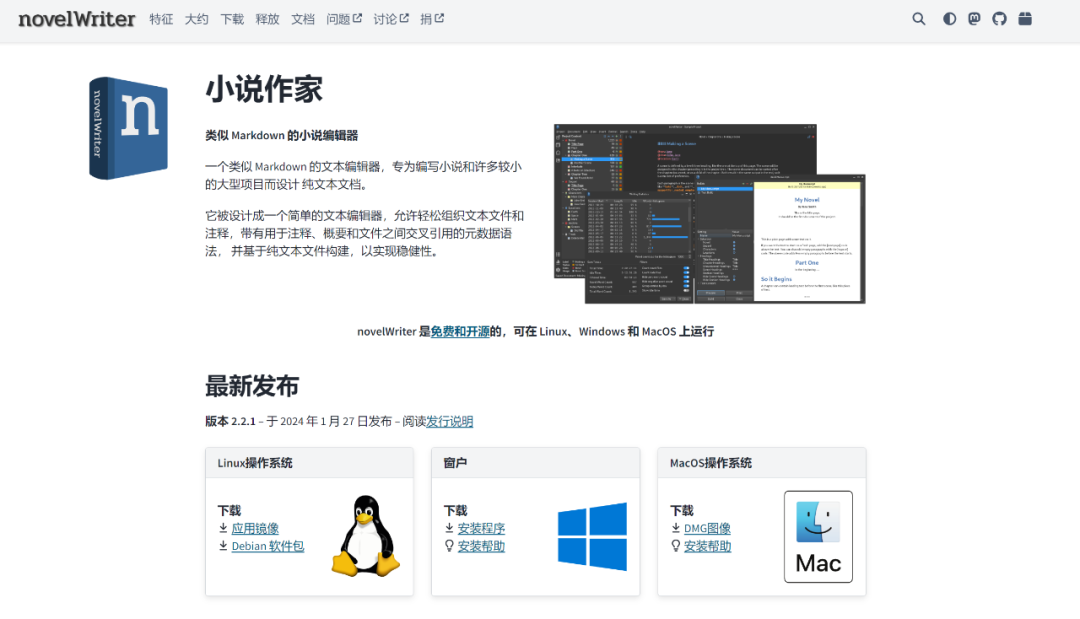Open the 捐 external link
This screenshot has height=619, width=1080.
tap(432, 19)
